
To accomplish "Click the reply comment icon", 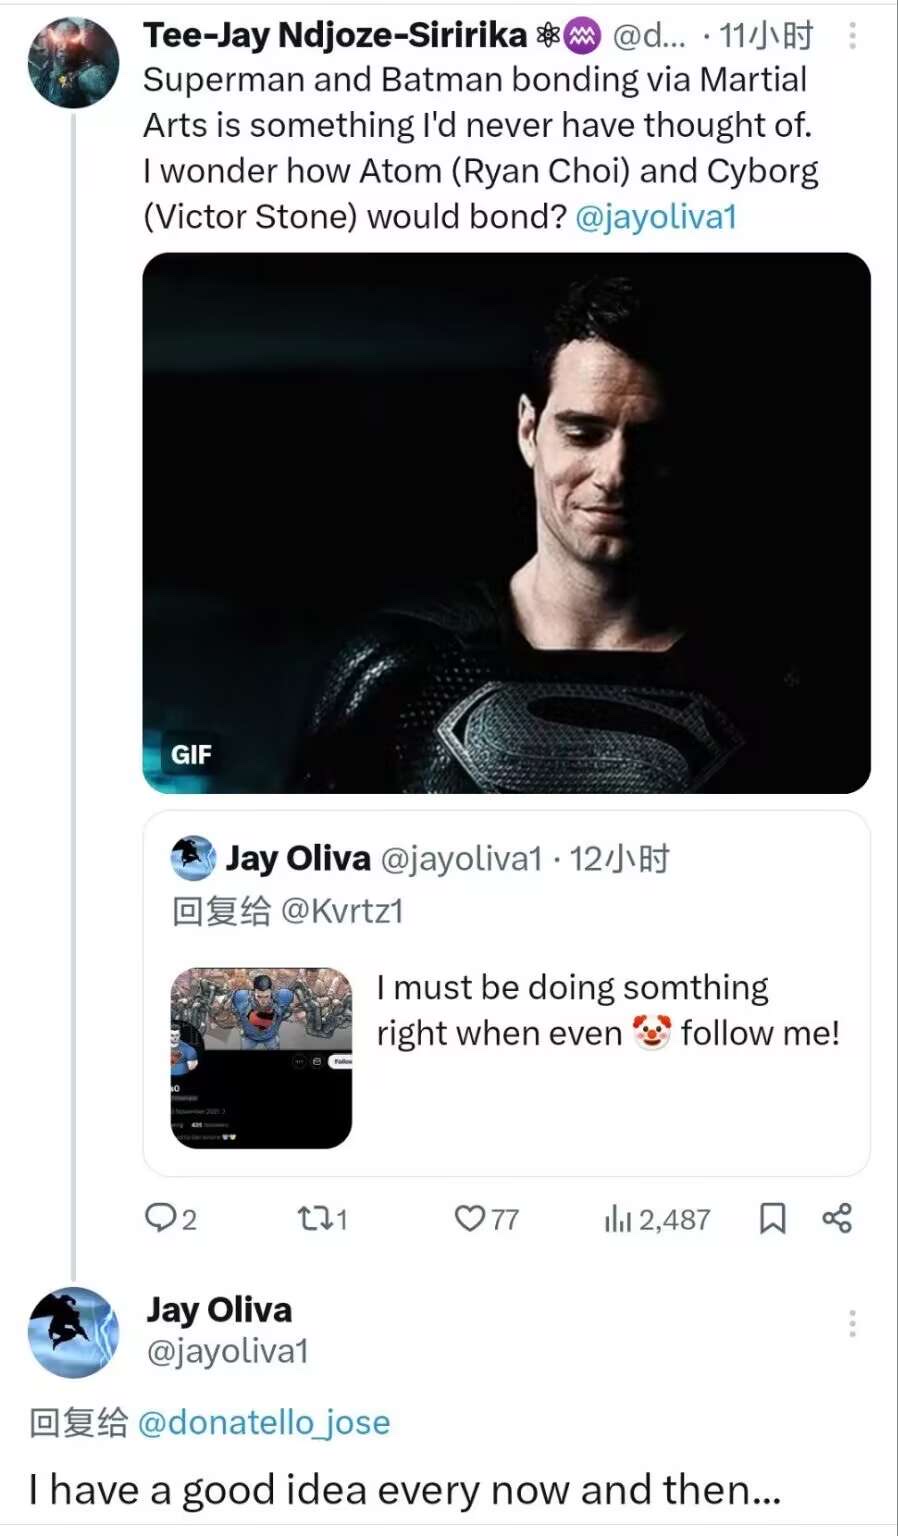I will (161, 1218).
